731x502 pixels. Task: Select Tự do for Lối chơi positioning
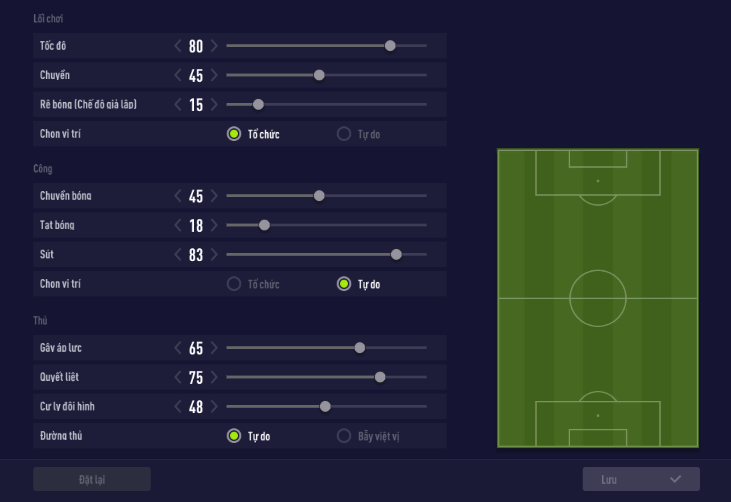coord(344,134)
